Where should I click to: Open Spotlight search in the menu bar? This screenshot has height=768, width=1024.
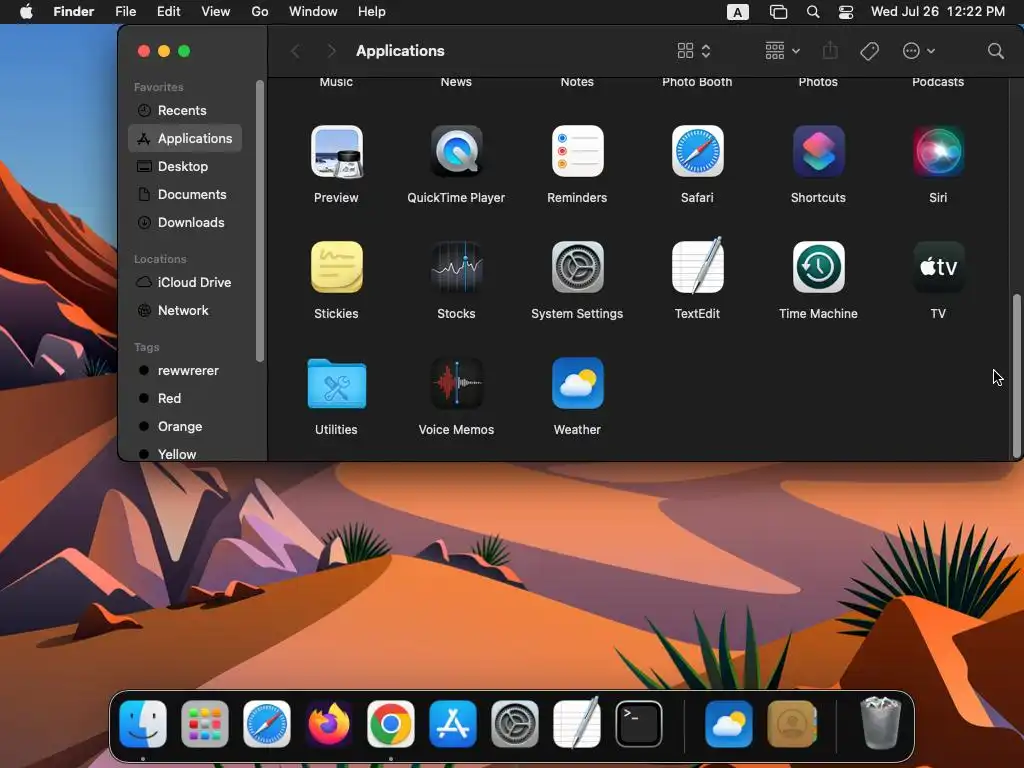pos(813,12)
